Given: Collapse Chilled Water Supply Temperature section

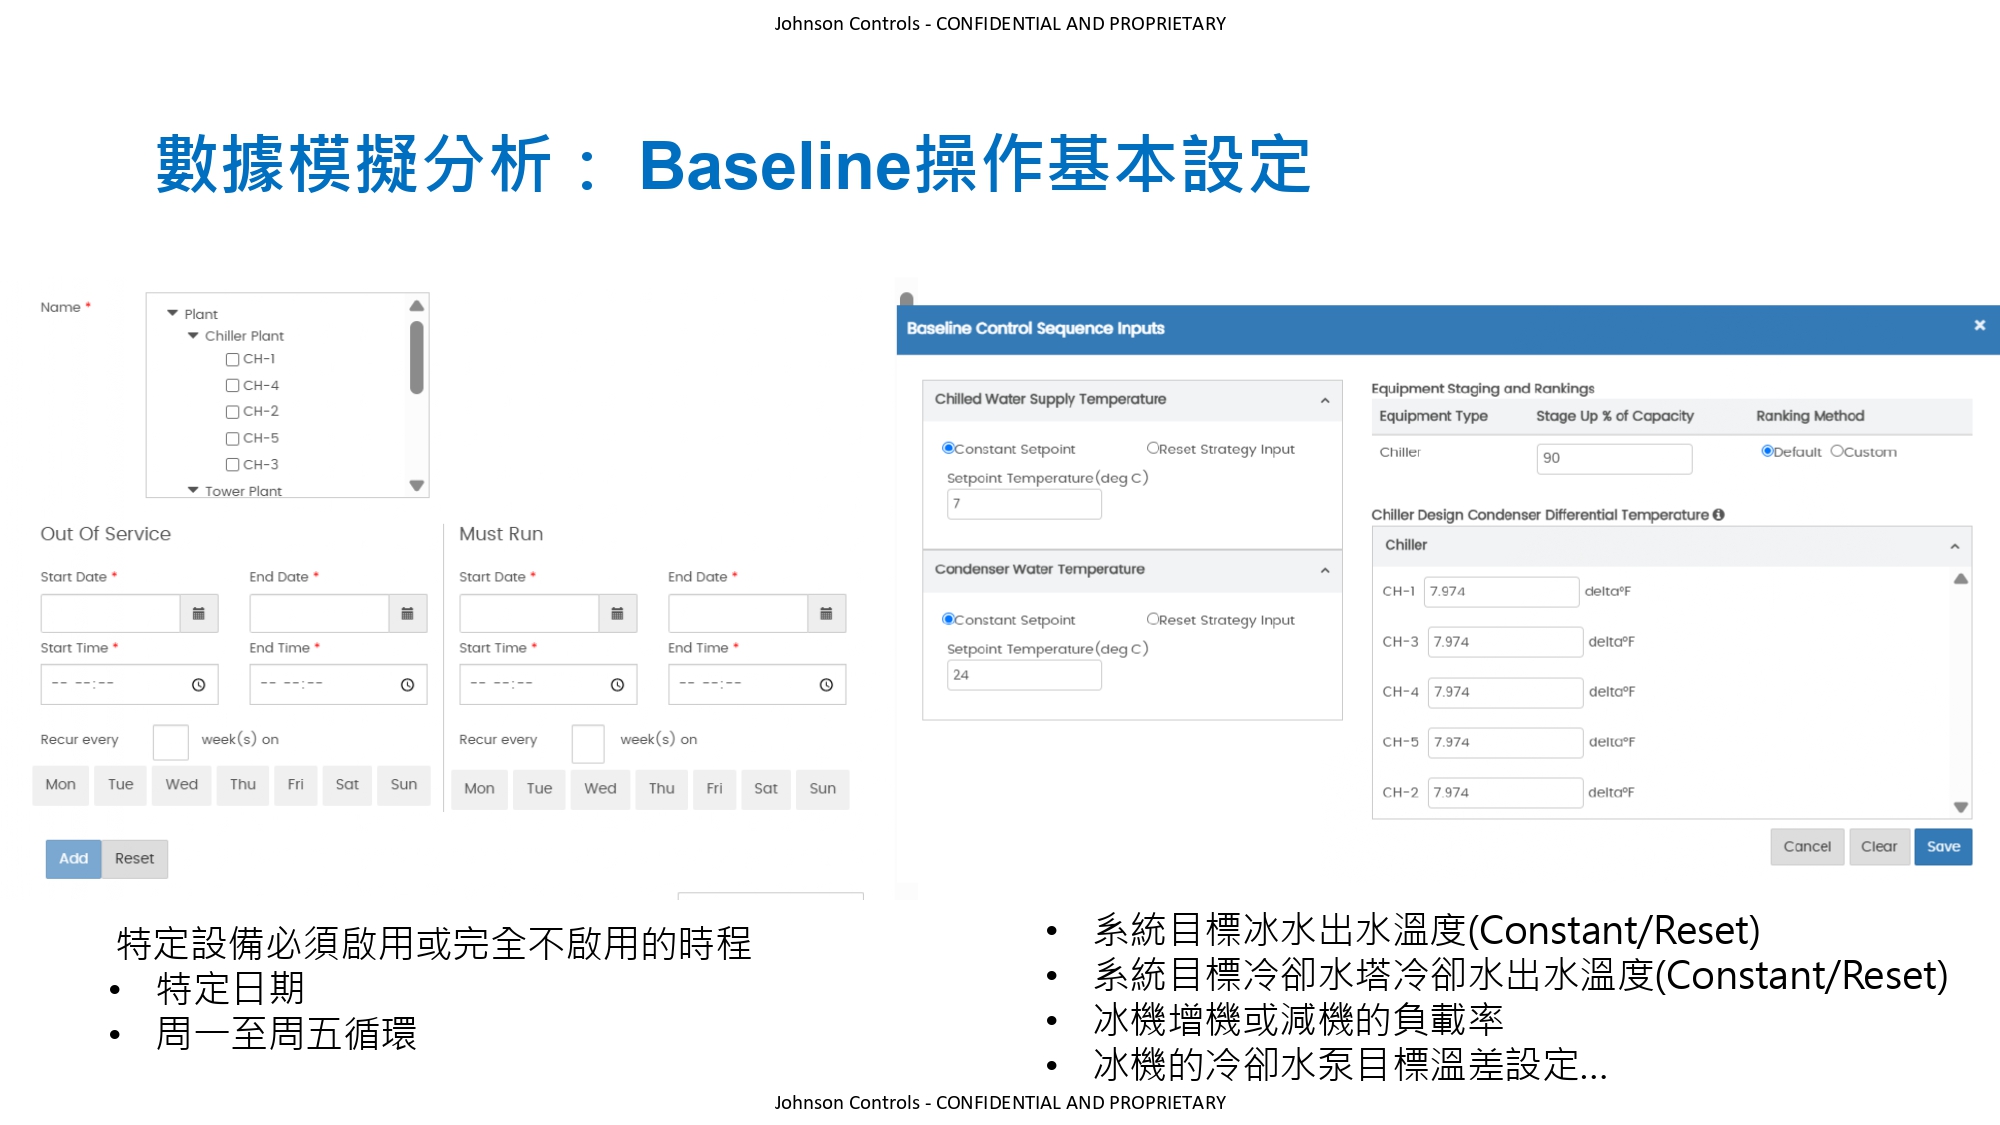Looking at the screenshot, I should click(x=1325, y=401).
